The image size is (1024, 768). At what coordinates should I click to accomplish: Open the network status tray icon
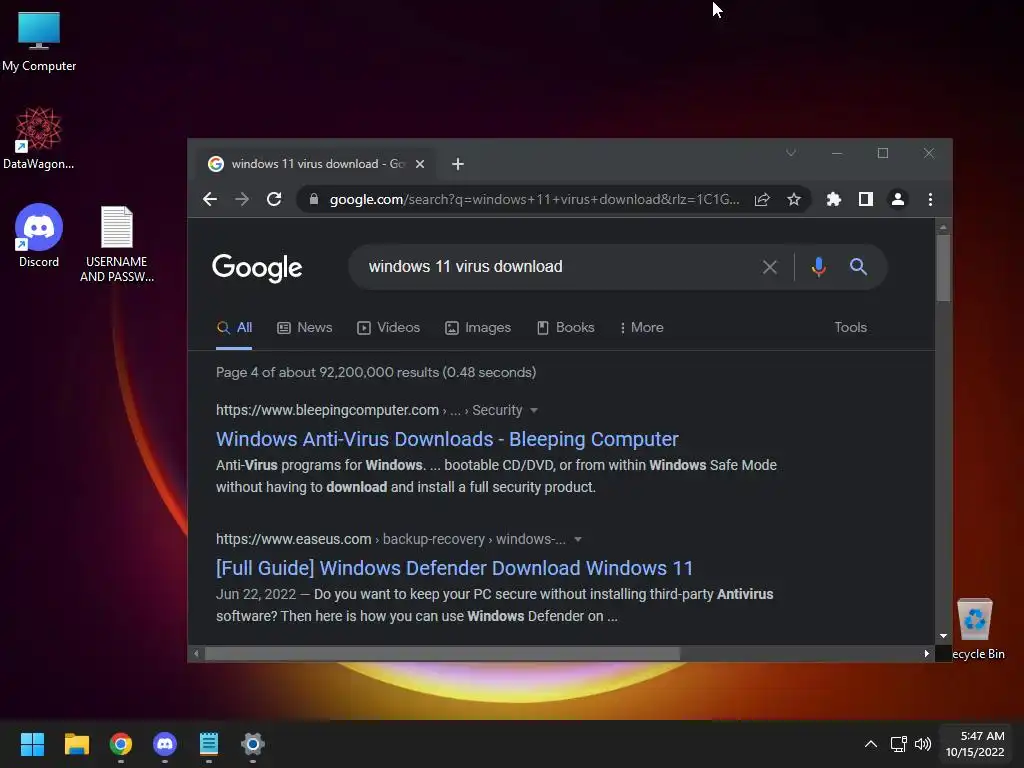[899, 744]
